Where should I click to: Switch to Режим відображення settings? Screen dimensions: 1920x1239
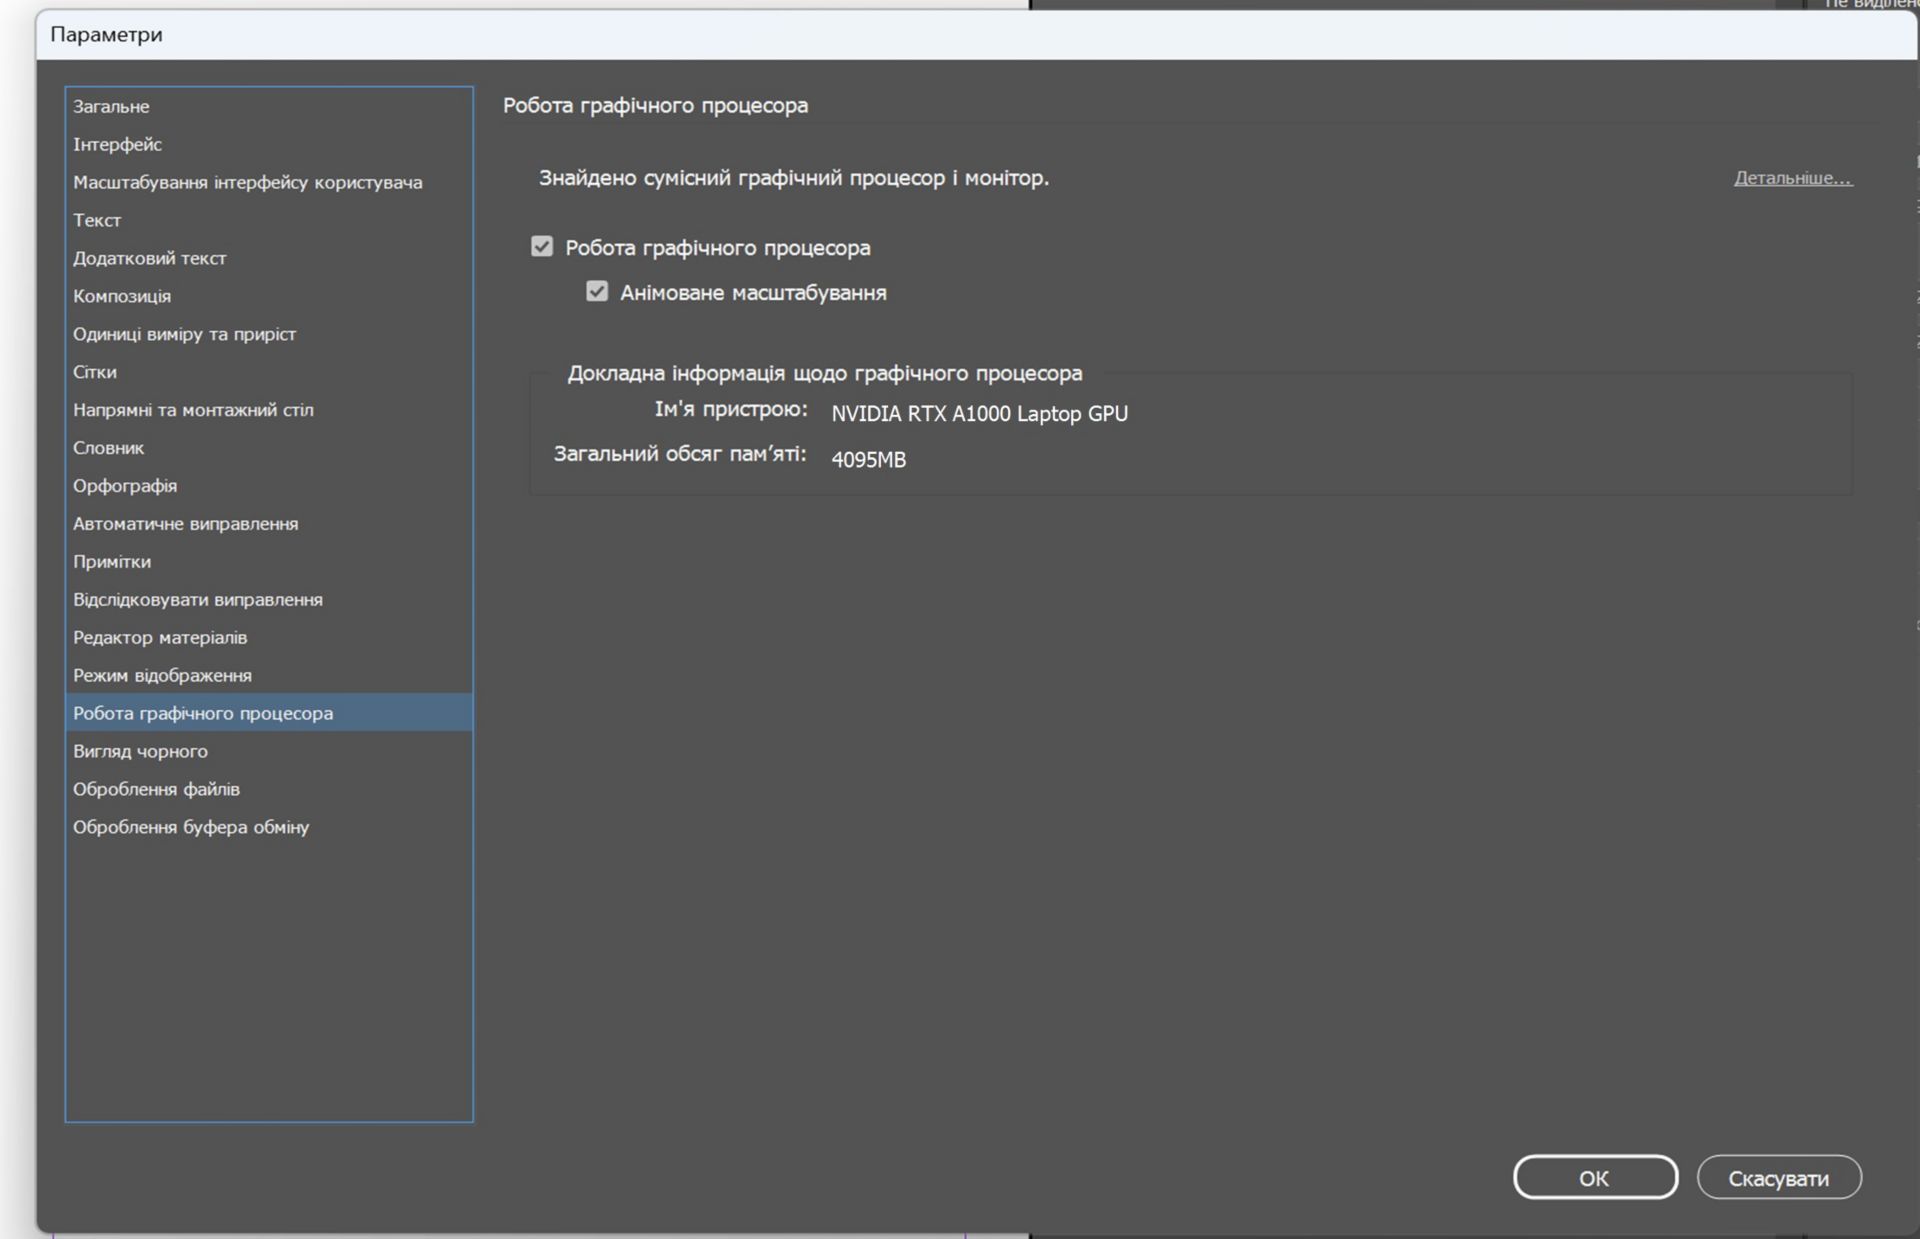tap(162, 675)
